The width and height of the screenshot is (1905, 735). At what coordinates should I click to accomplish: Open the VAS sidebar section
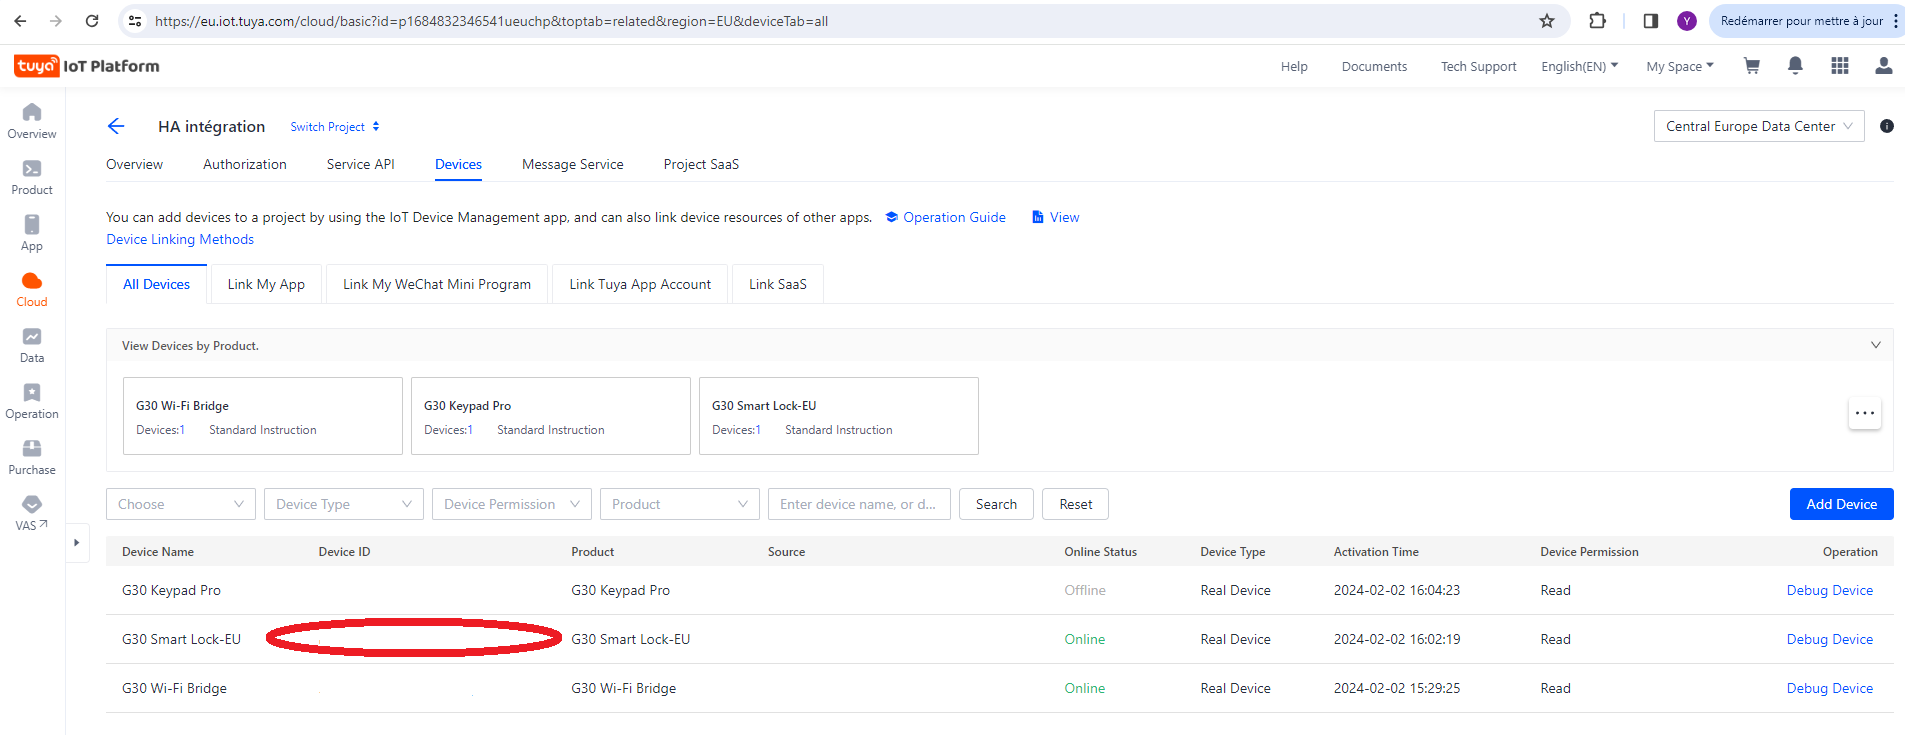(32, 513)
